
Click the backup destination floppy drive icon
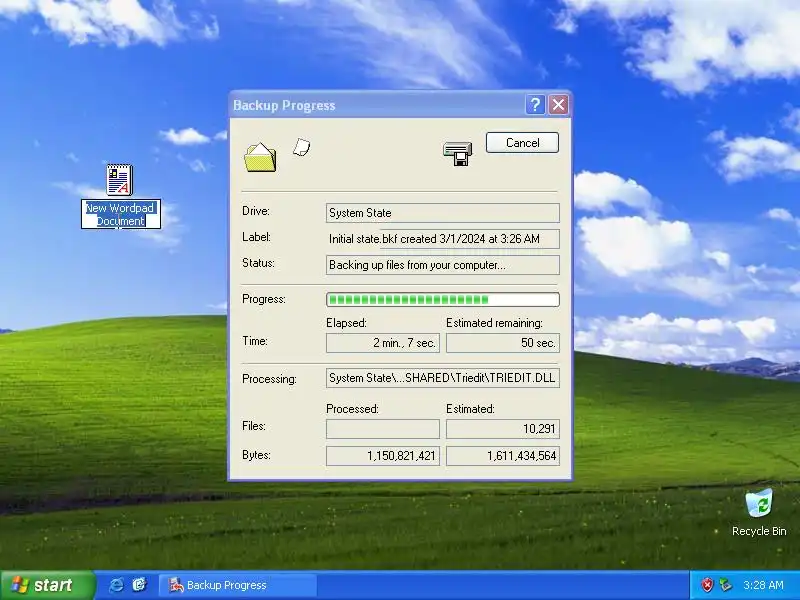tap(457, 153)
